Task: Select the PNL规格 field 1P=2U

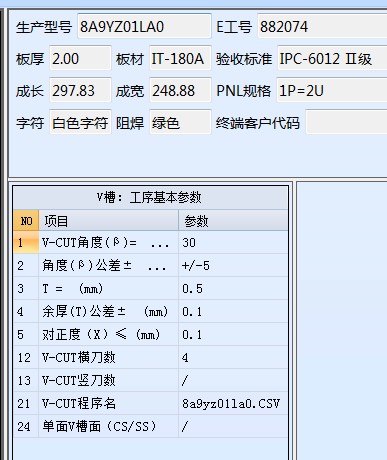Action: pyautogui.click(x=332, y=90)
